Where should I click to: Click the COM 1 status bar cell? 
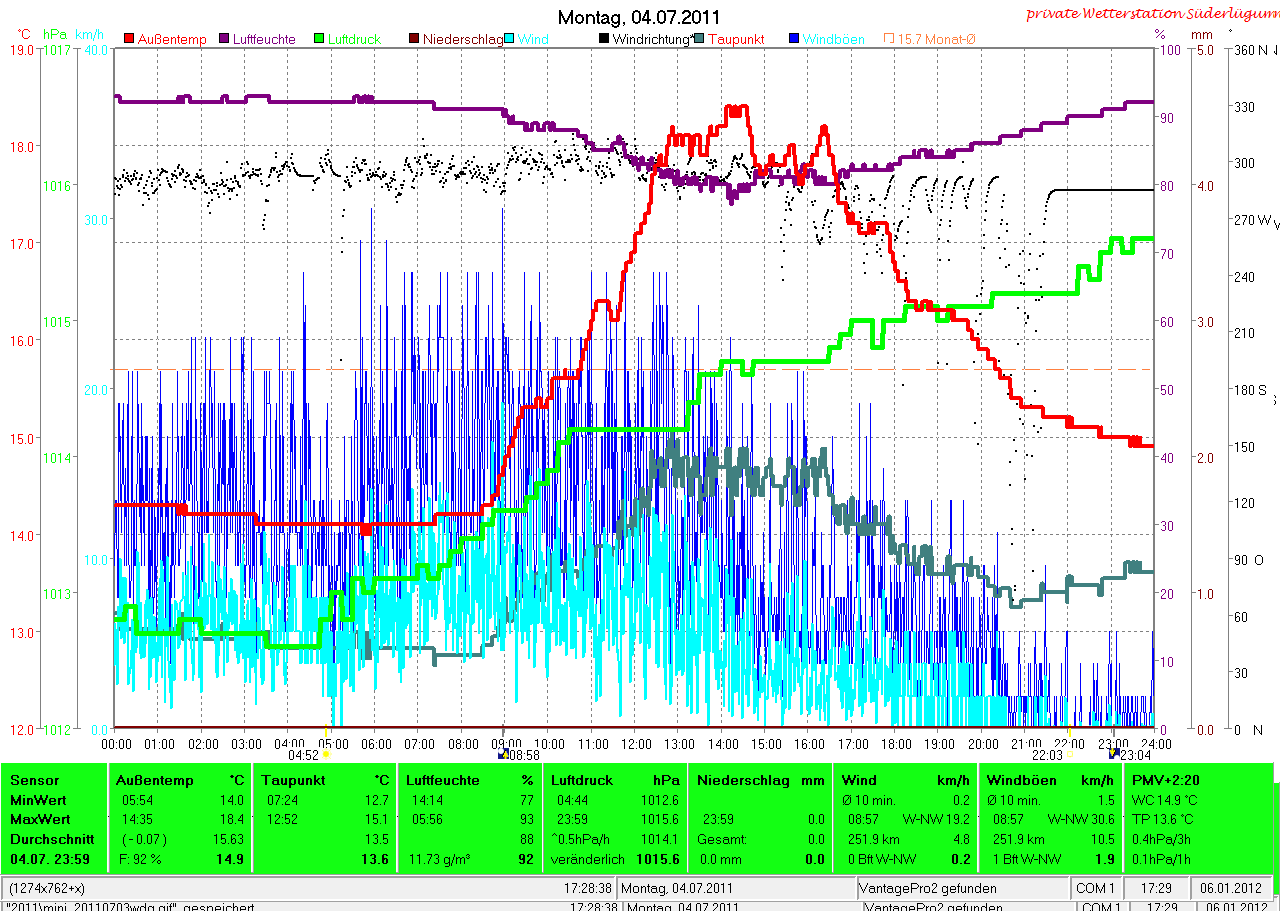pyautogui.click(x=1095, y=888)
